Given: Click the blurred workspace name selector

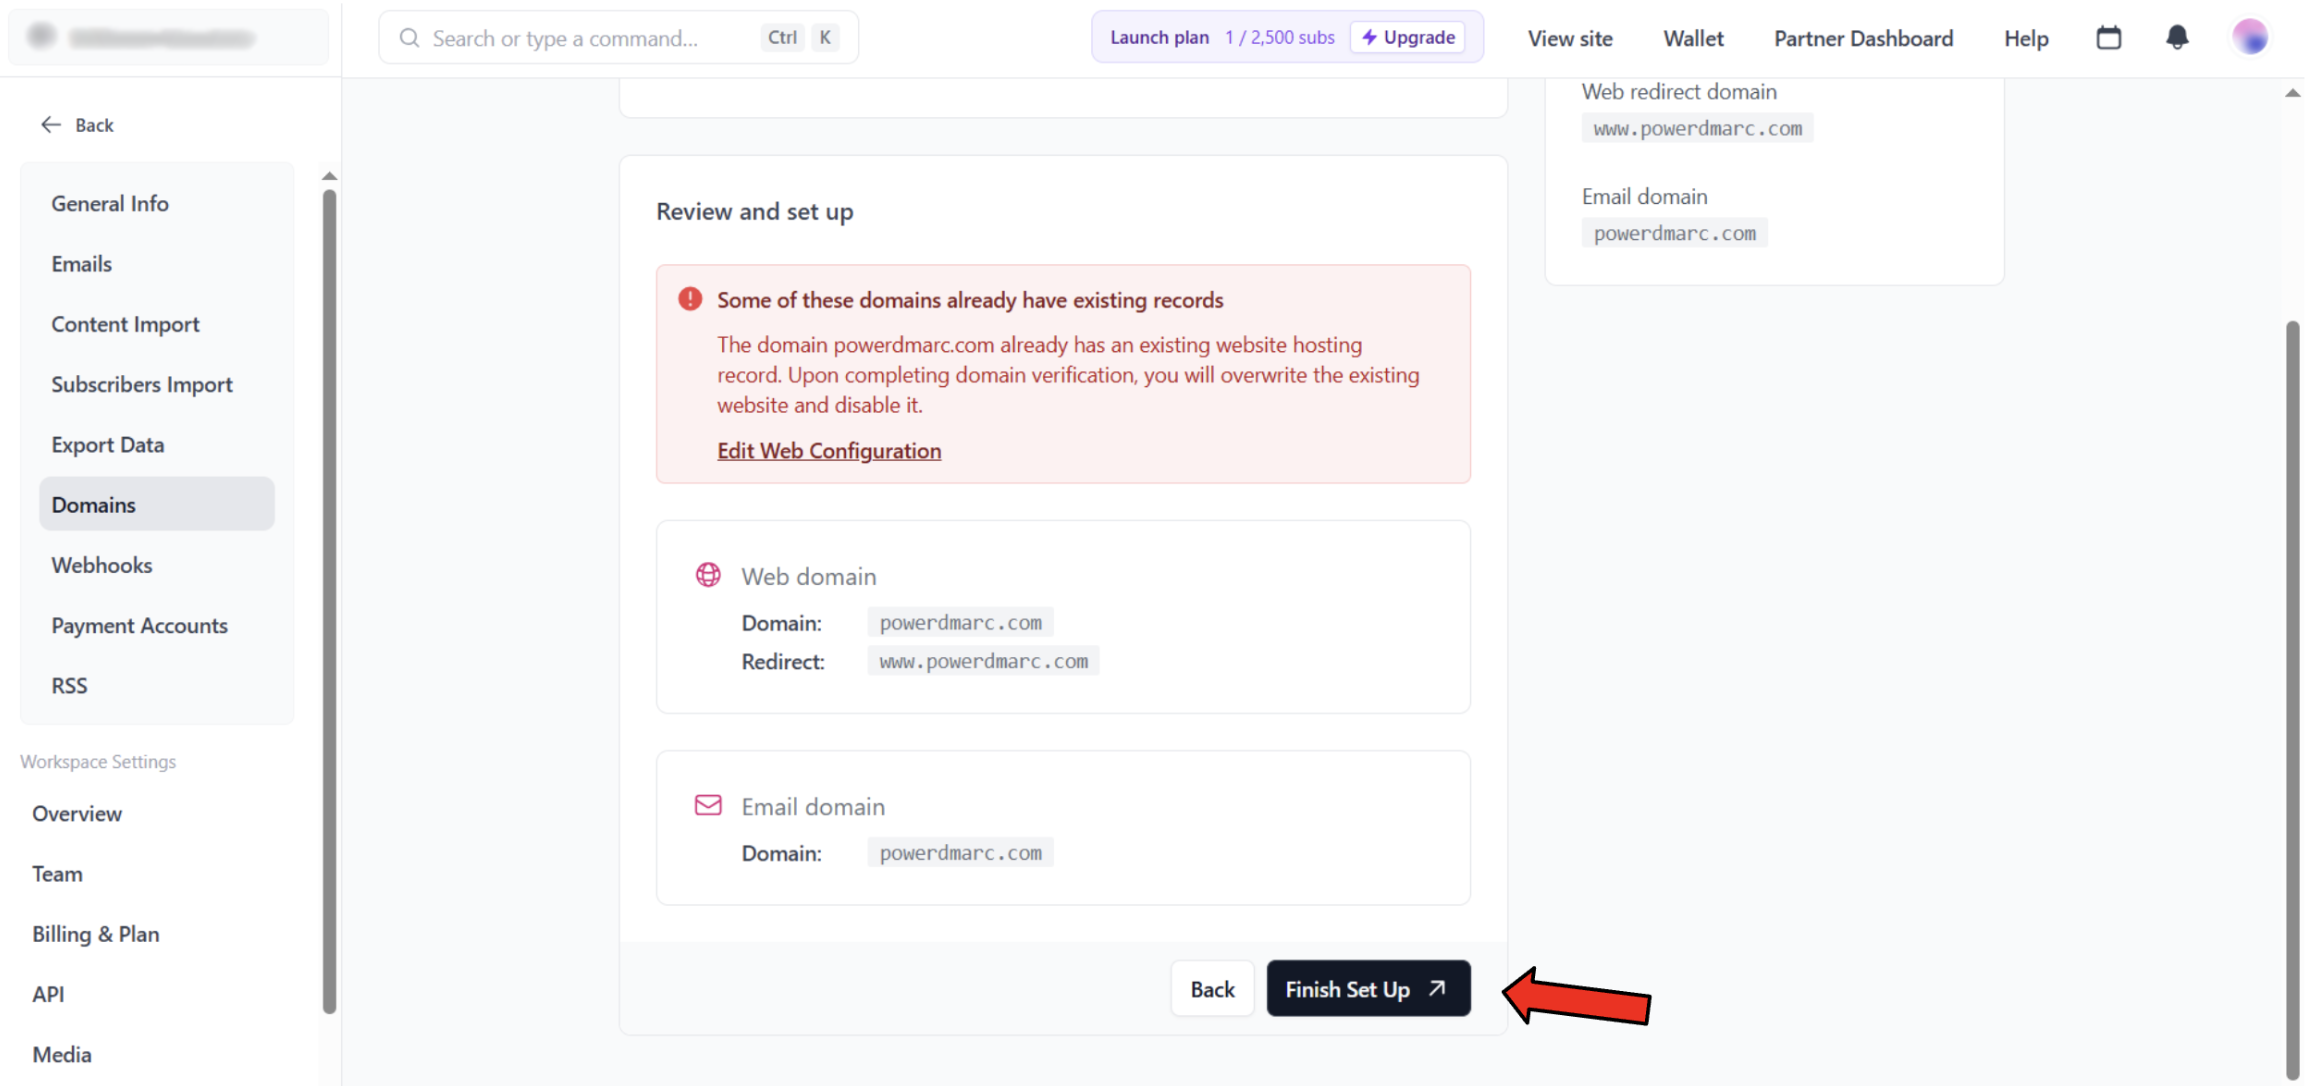Looking at the screenshot, I should 168,38.
